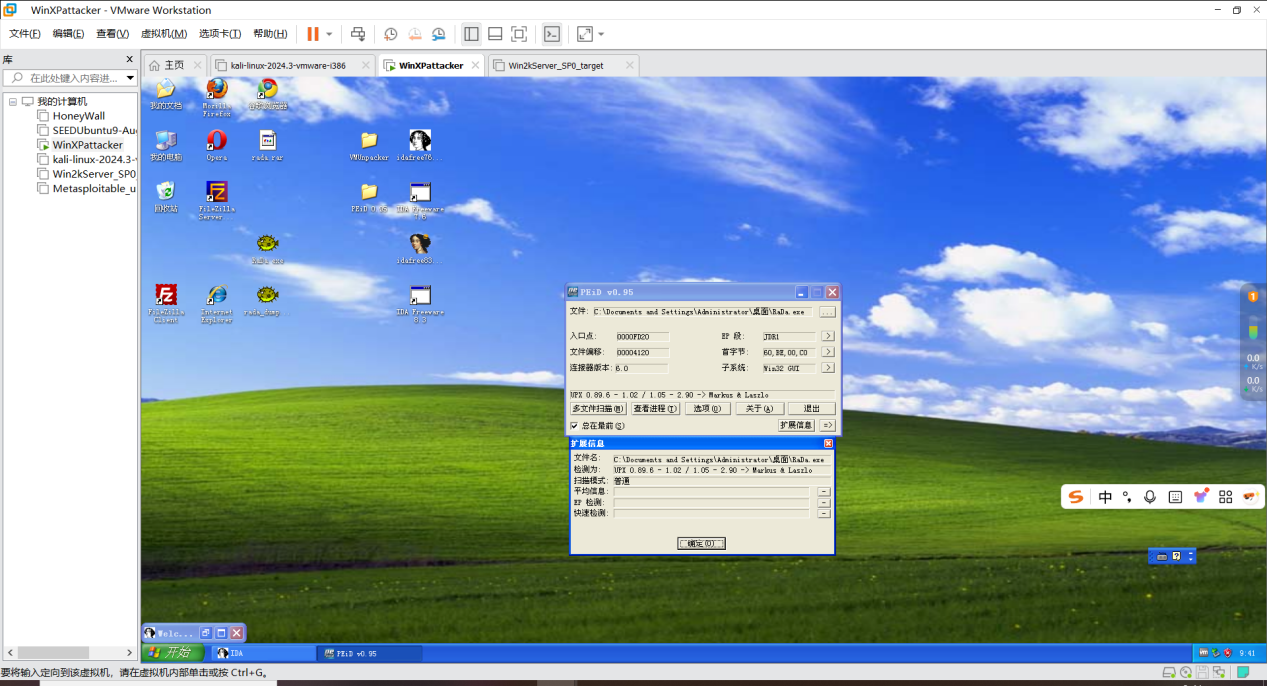Revert to snapshot toolbar icon
Screen dimensions: 1267x686
(x=415, y=34)
